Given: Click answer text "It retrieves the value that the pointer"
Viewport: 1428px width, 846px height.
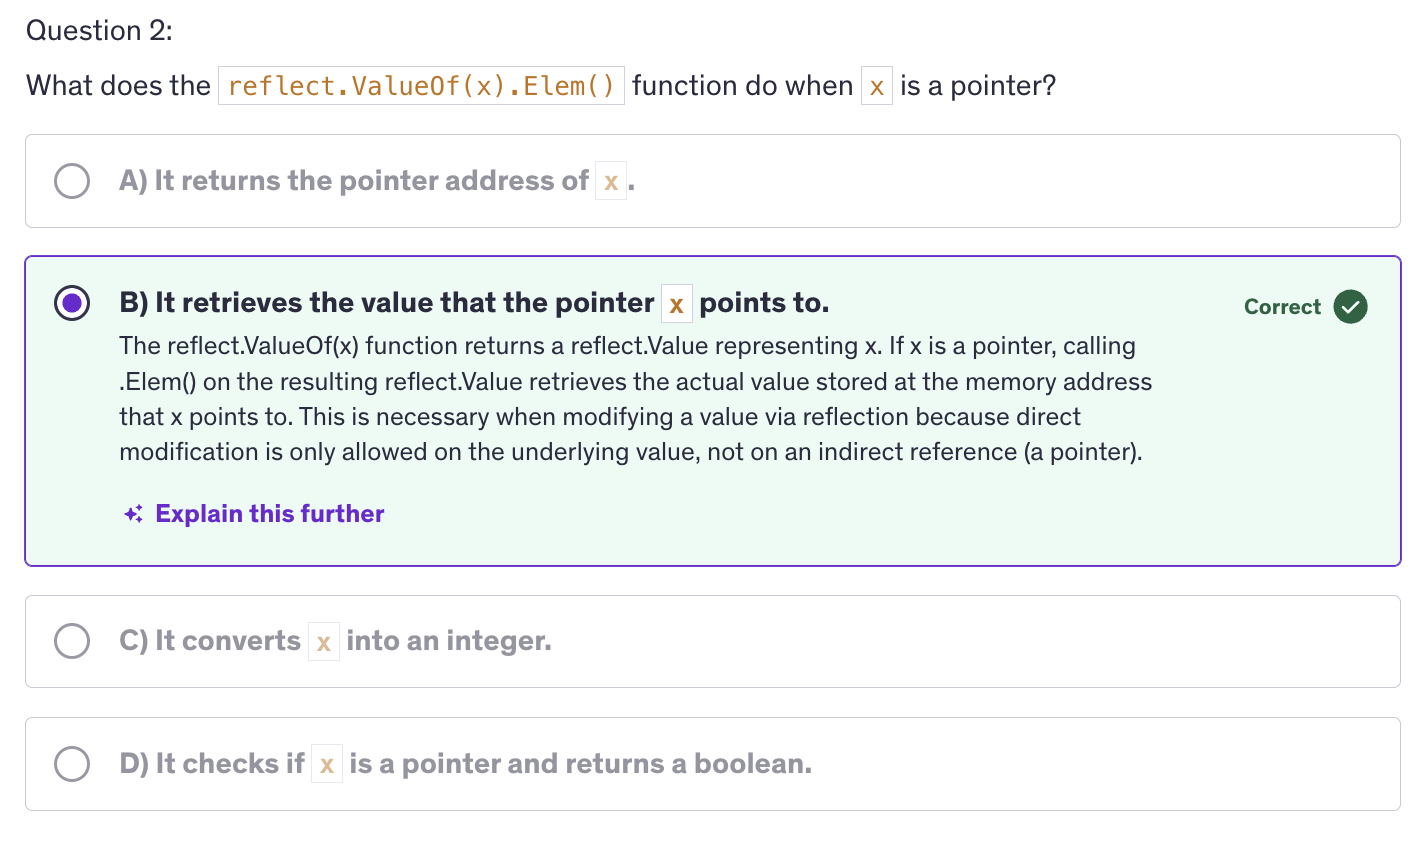Looking at the screenshot, I should pyautogui.click(x=404, y=303).
